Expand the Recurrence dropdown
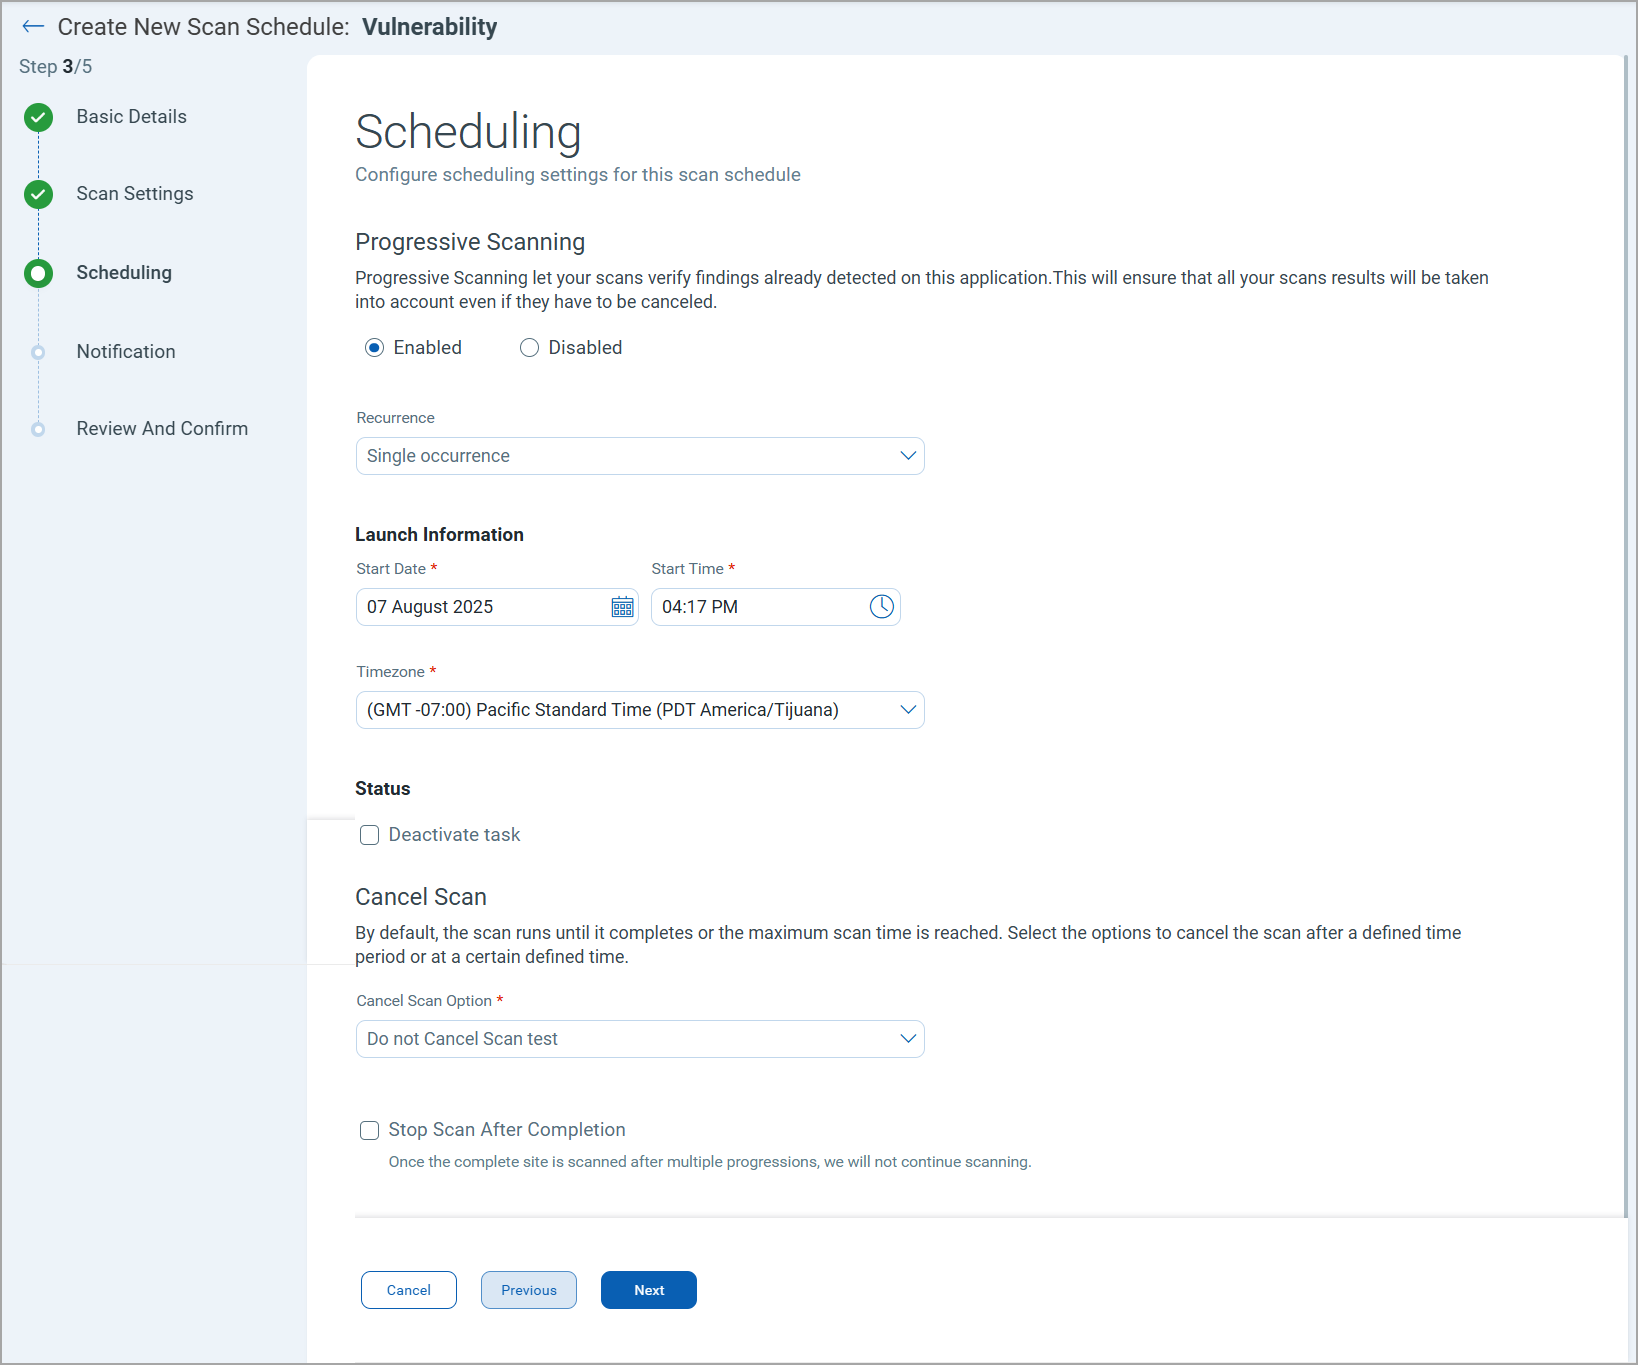1638x1365 pixels. [x=640, y=456]
